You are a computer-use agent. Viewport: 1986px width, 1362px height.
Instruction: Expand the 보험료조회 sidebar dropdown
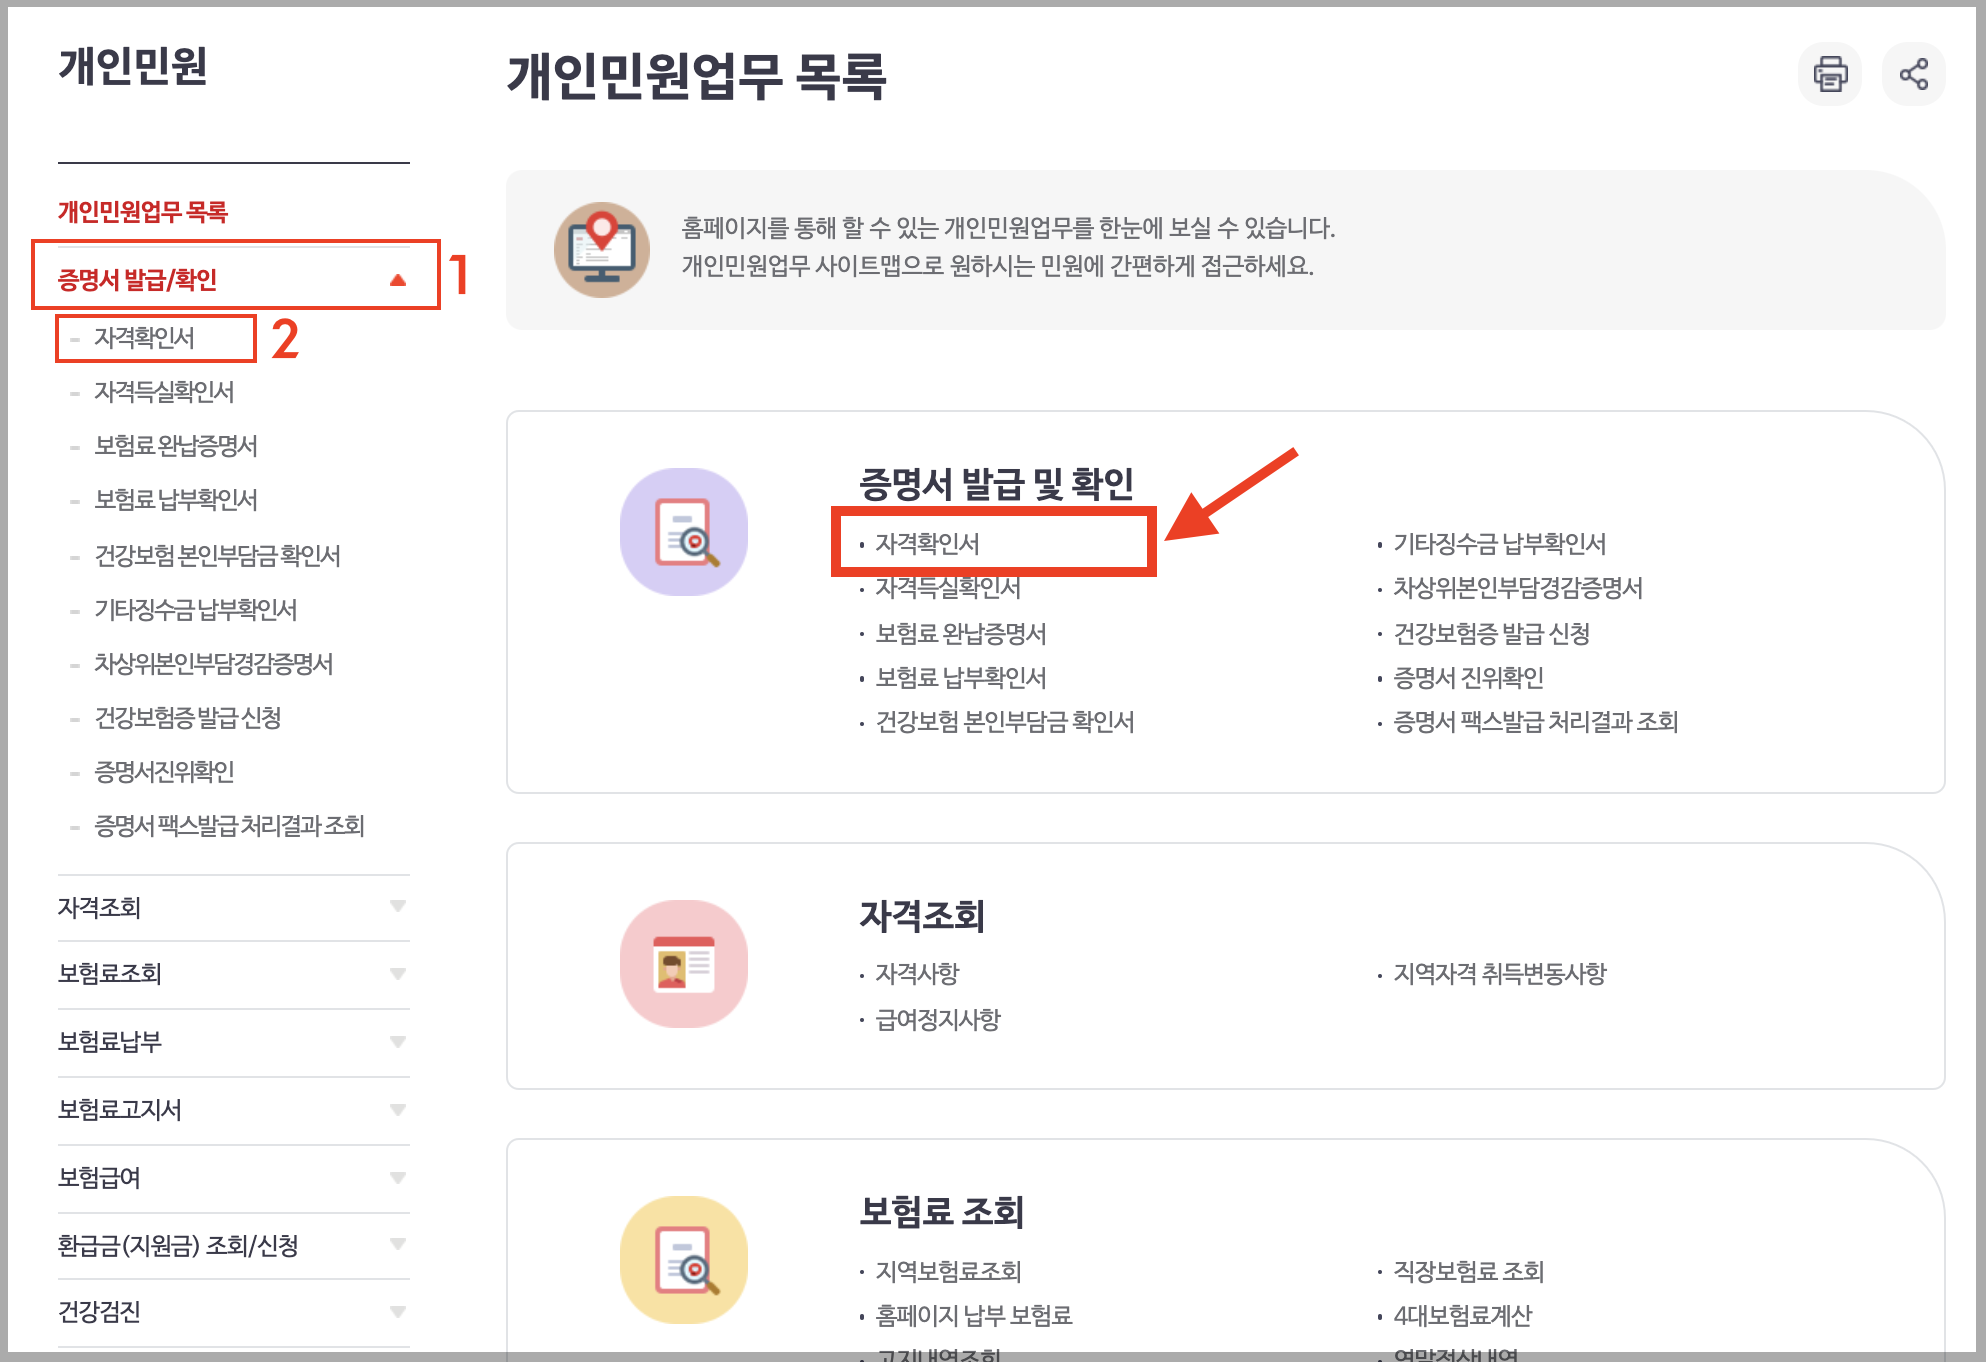click(x=397, y=974)
